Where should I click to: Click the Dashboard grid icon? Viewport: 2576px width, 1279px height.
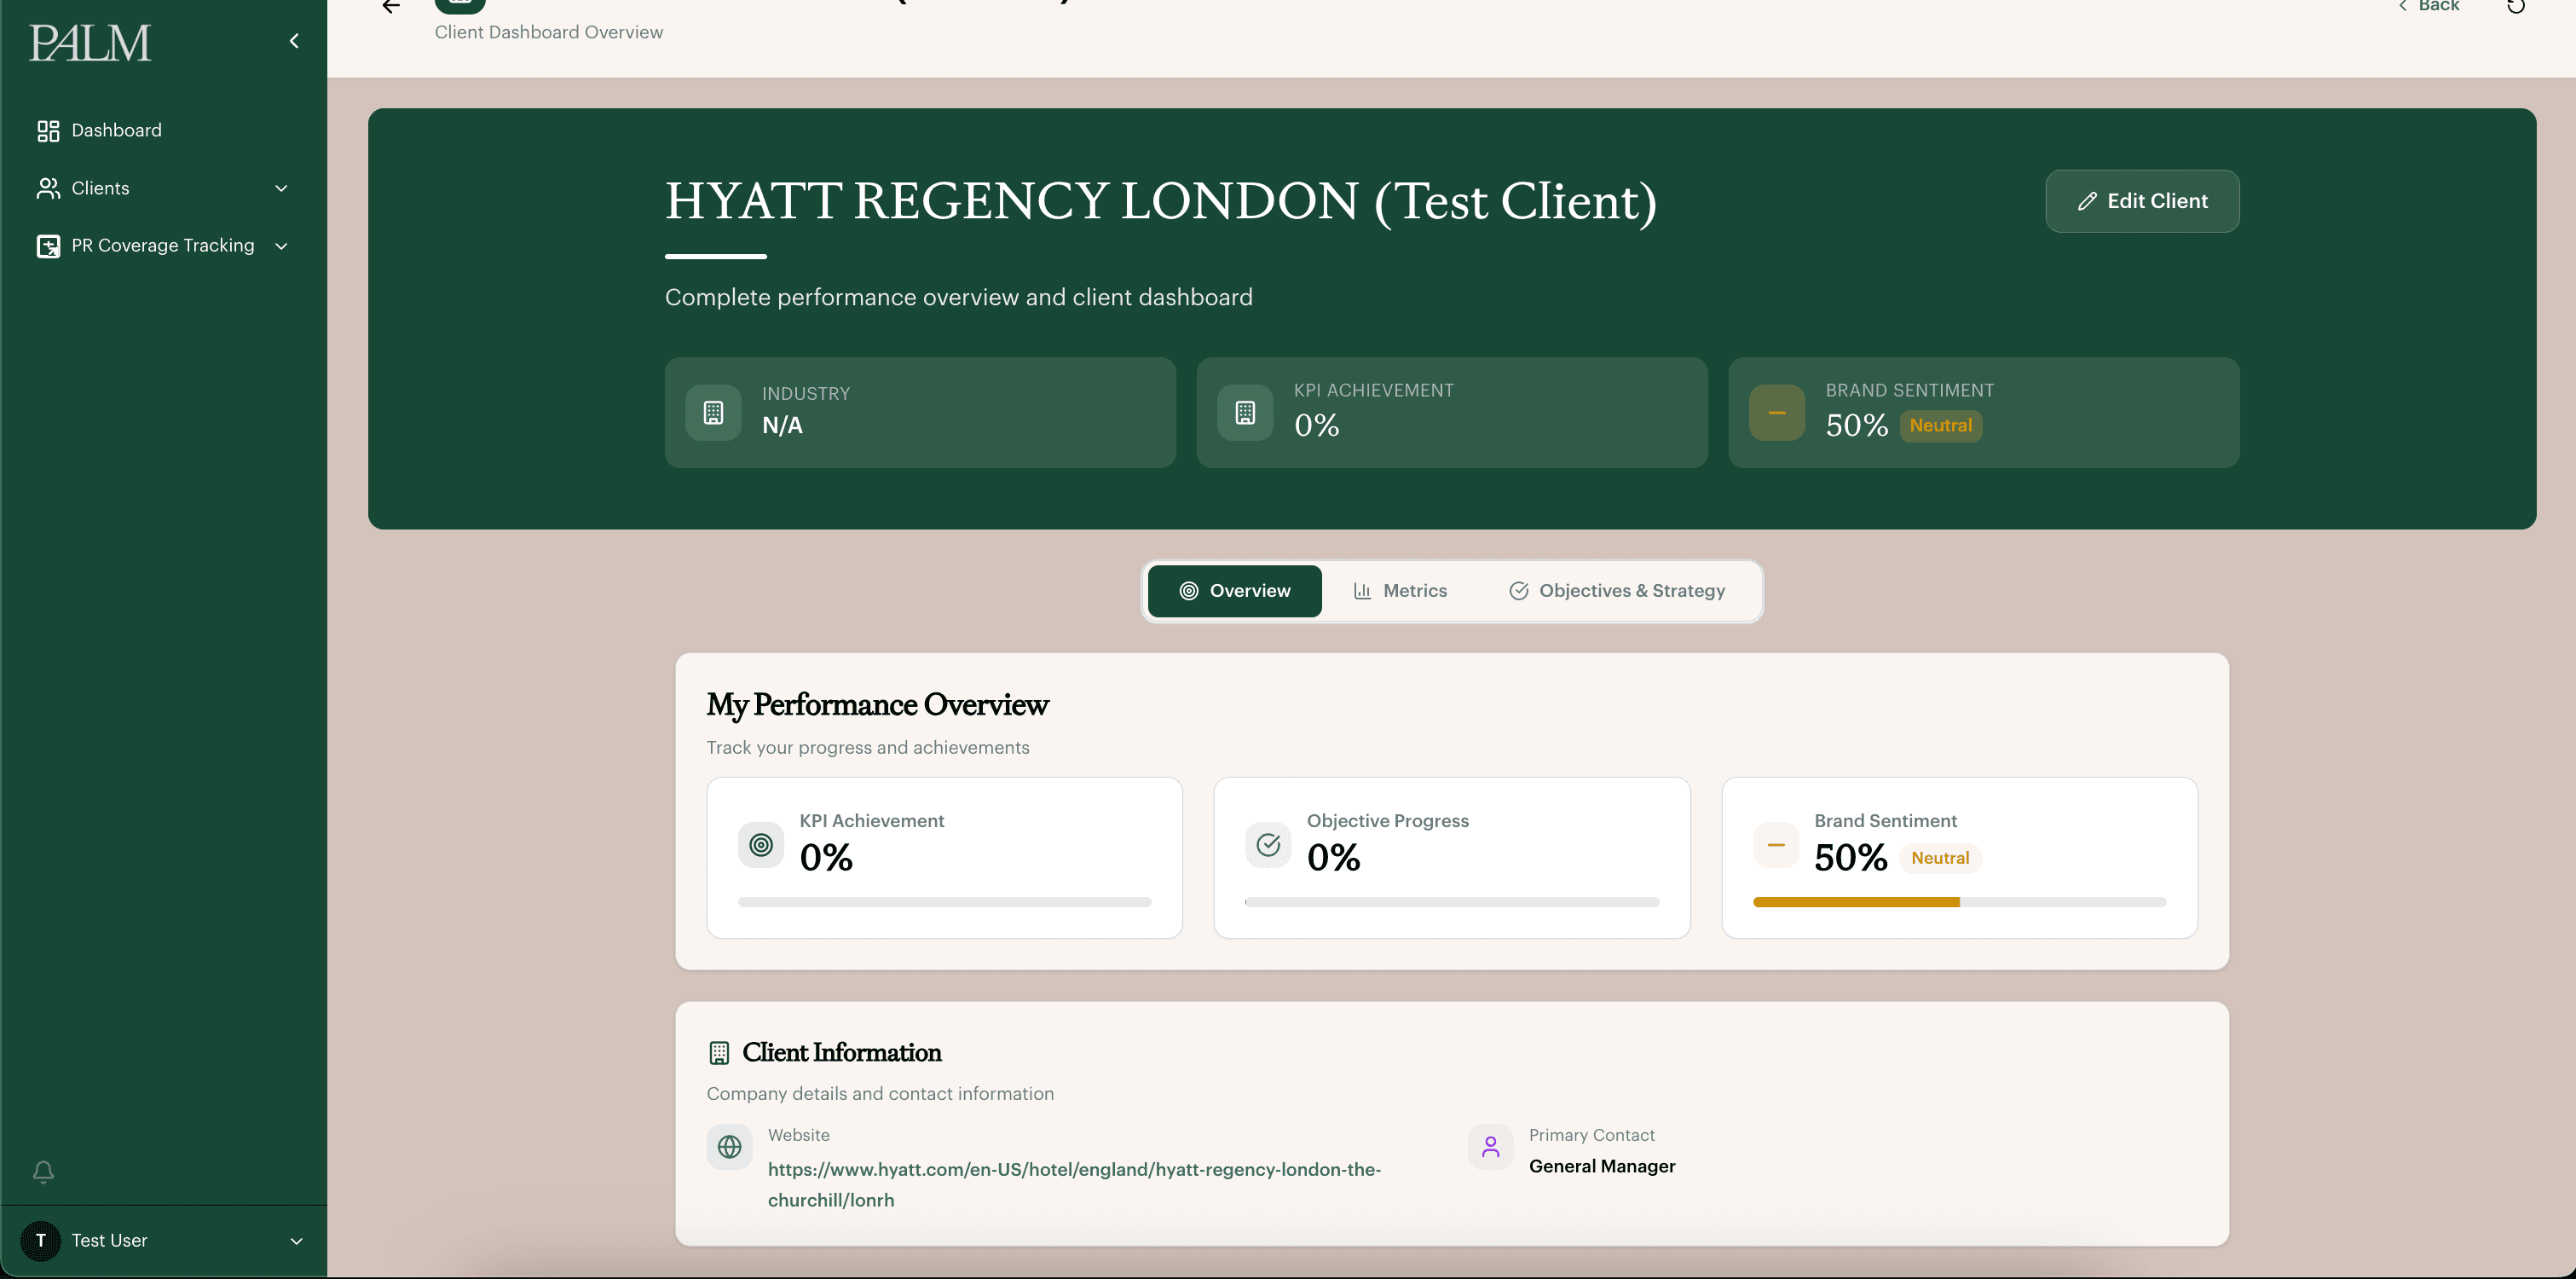[48, 131]
